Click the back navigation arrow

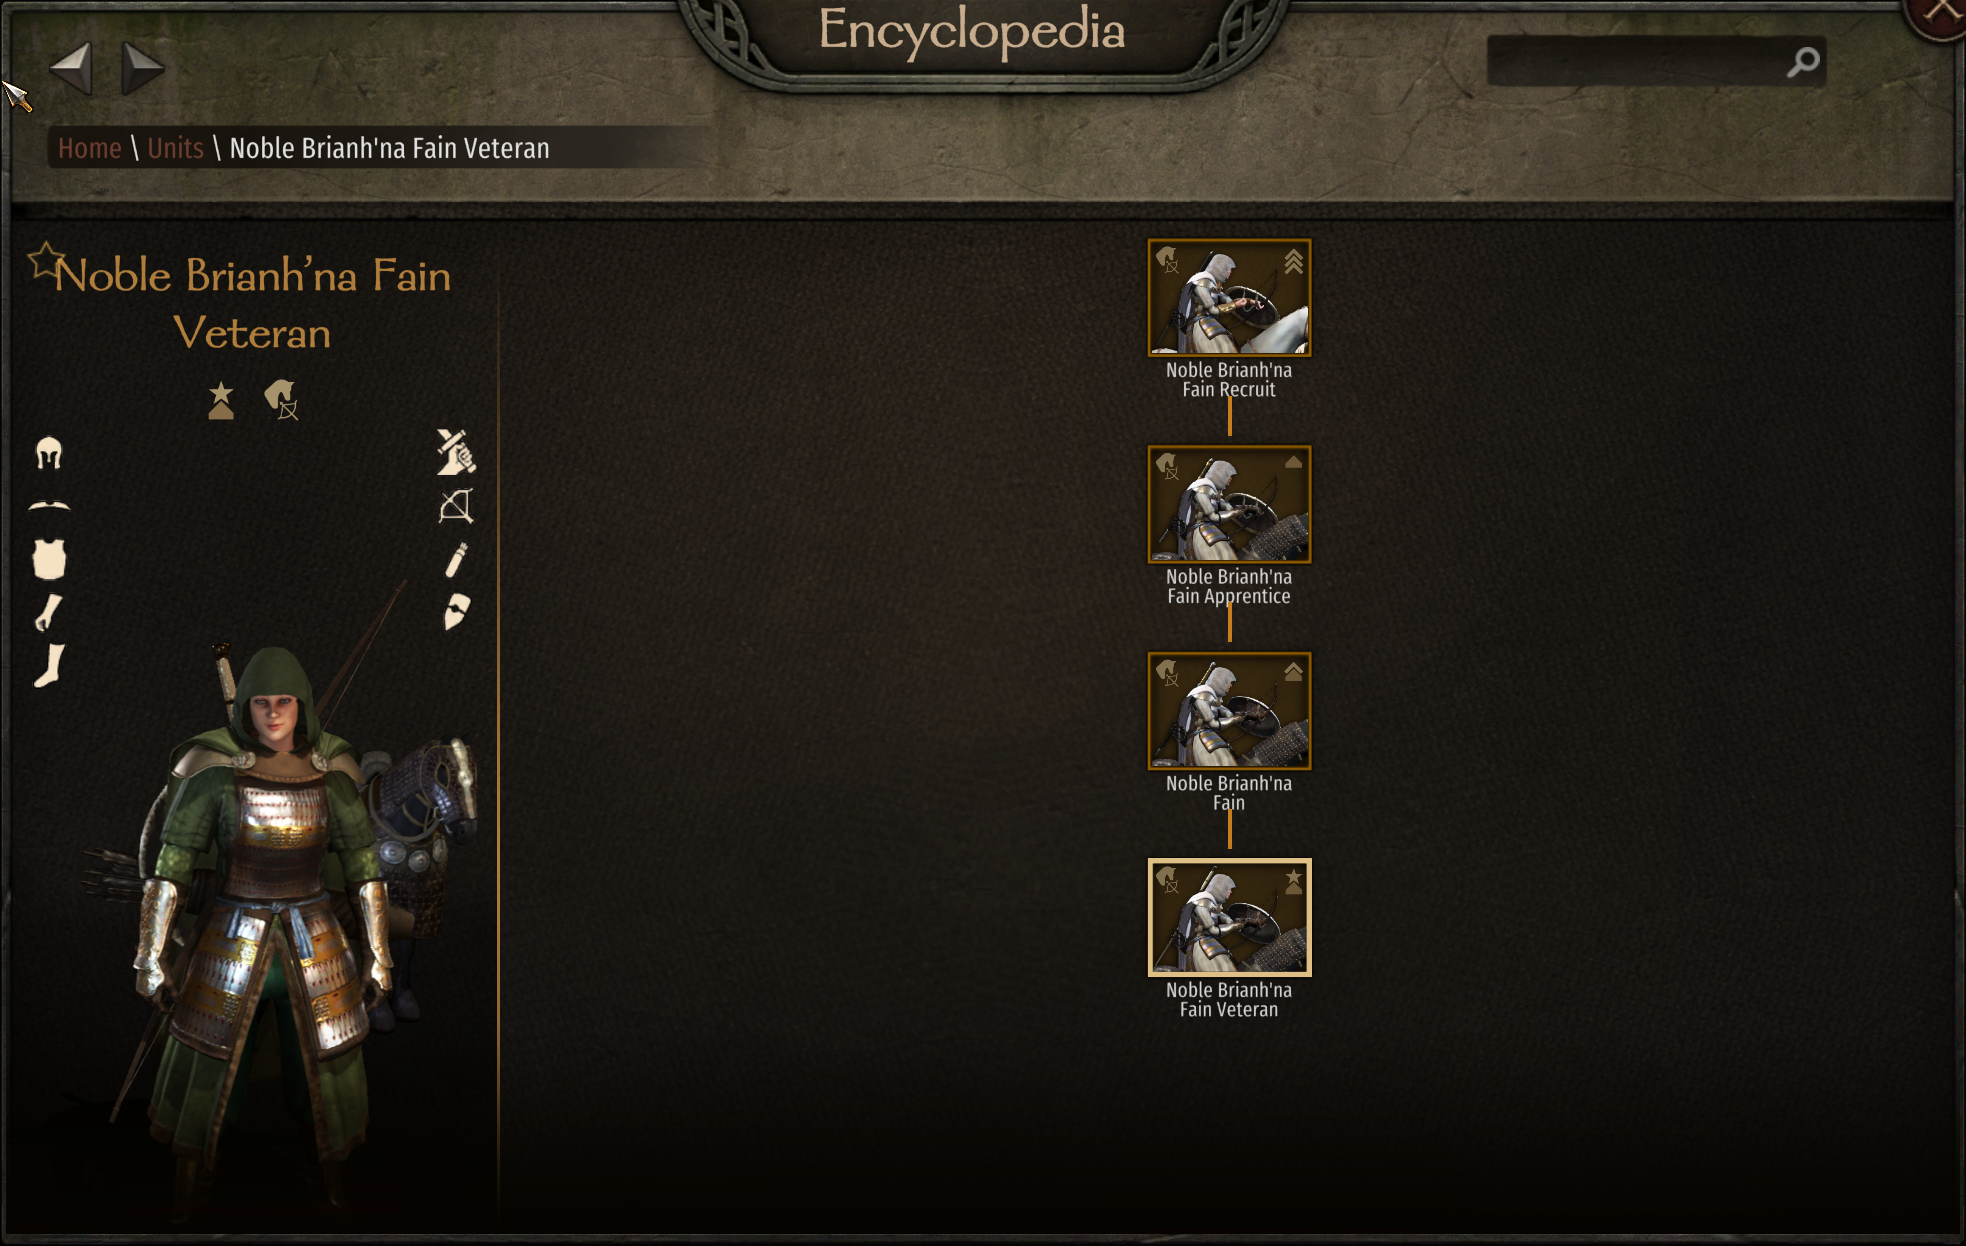click(71, 68)
